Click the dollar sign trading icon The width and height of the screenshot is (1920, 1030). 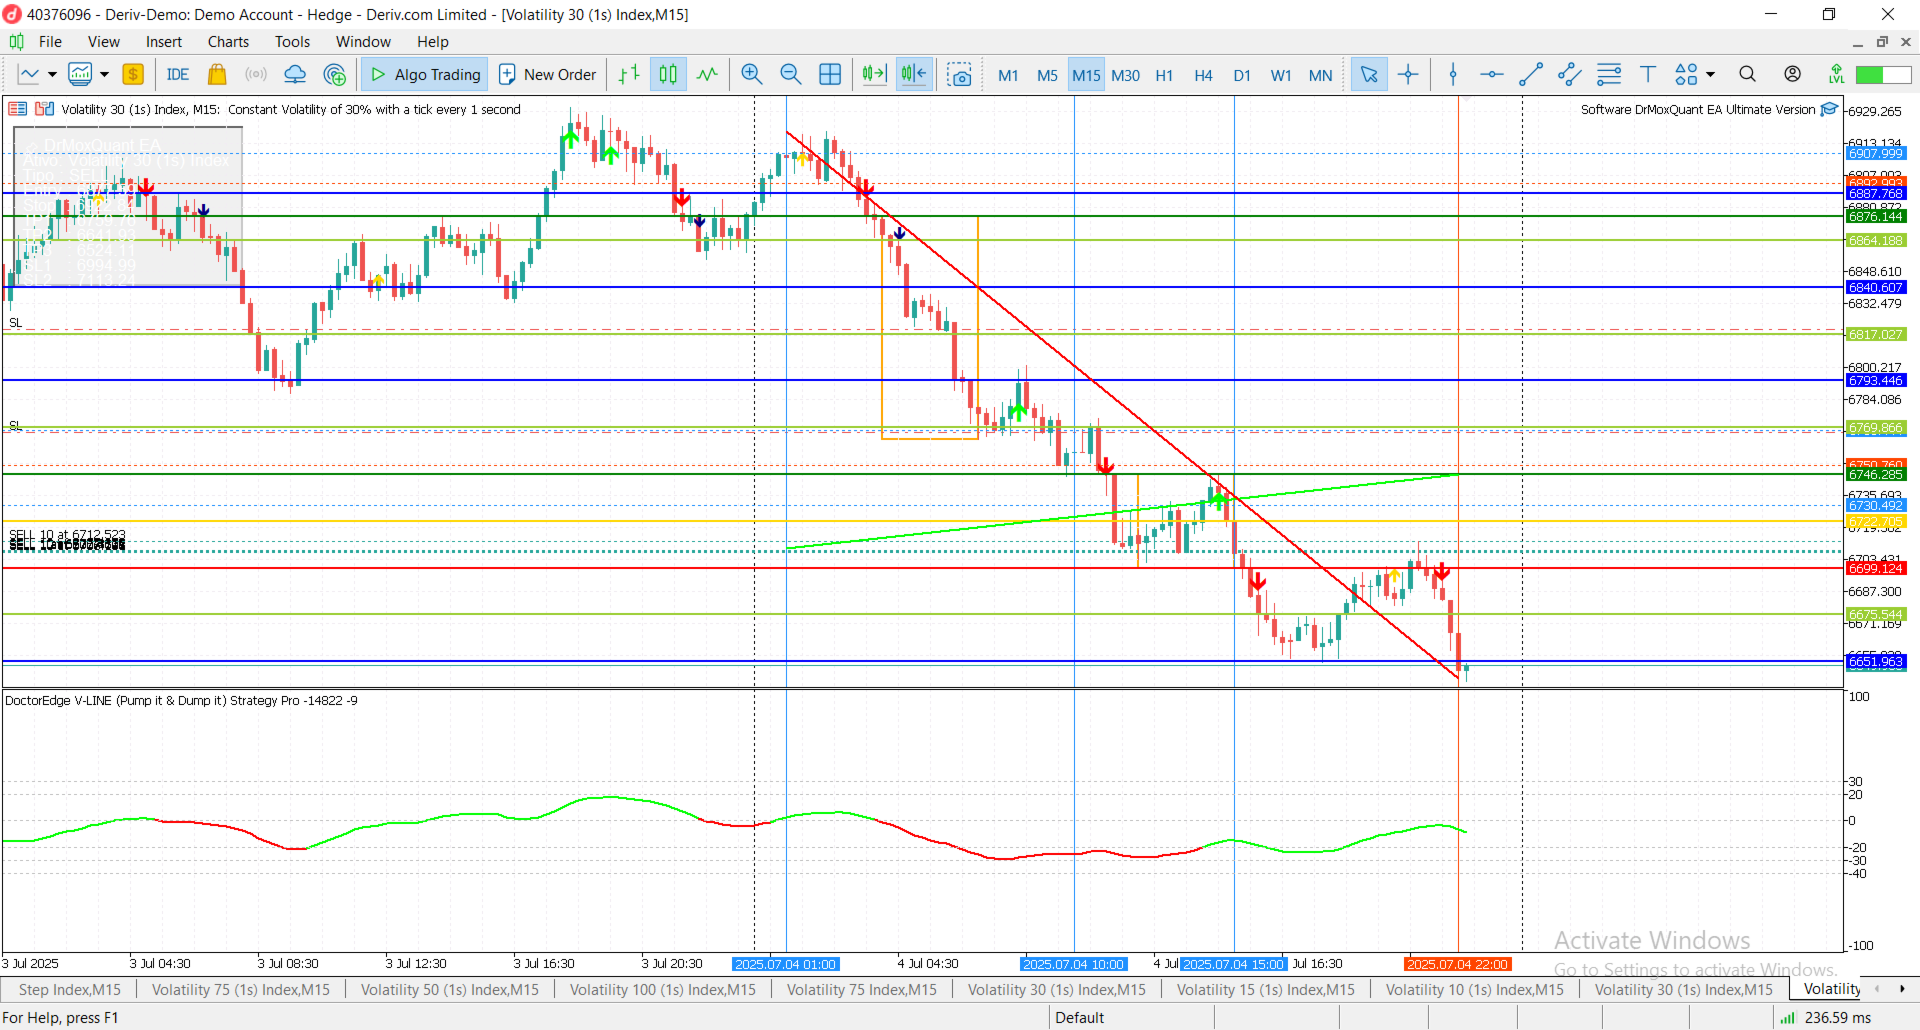tap(133, 75)
